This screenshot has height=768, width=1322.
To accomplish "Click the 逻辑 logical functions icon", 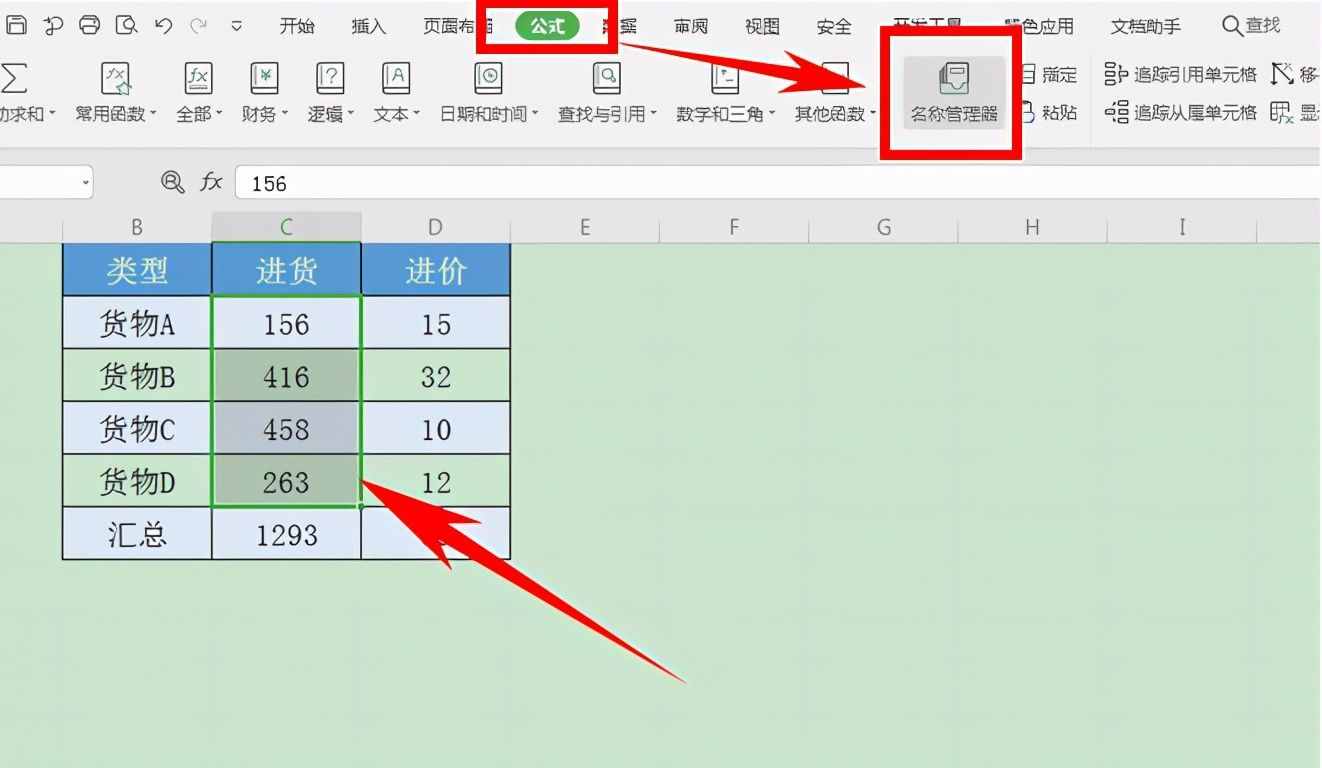I will point(330,77).
